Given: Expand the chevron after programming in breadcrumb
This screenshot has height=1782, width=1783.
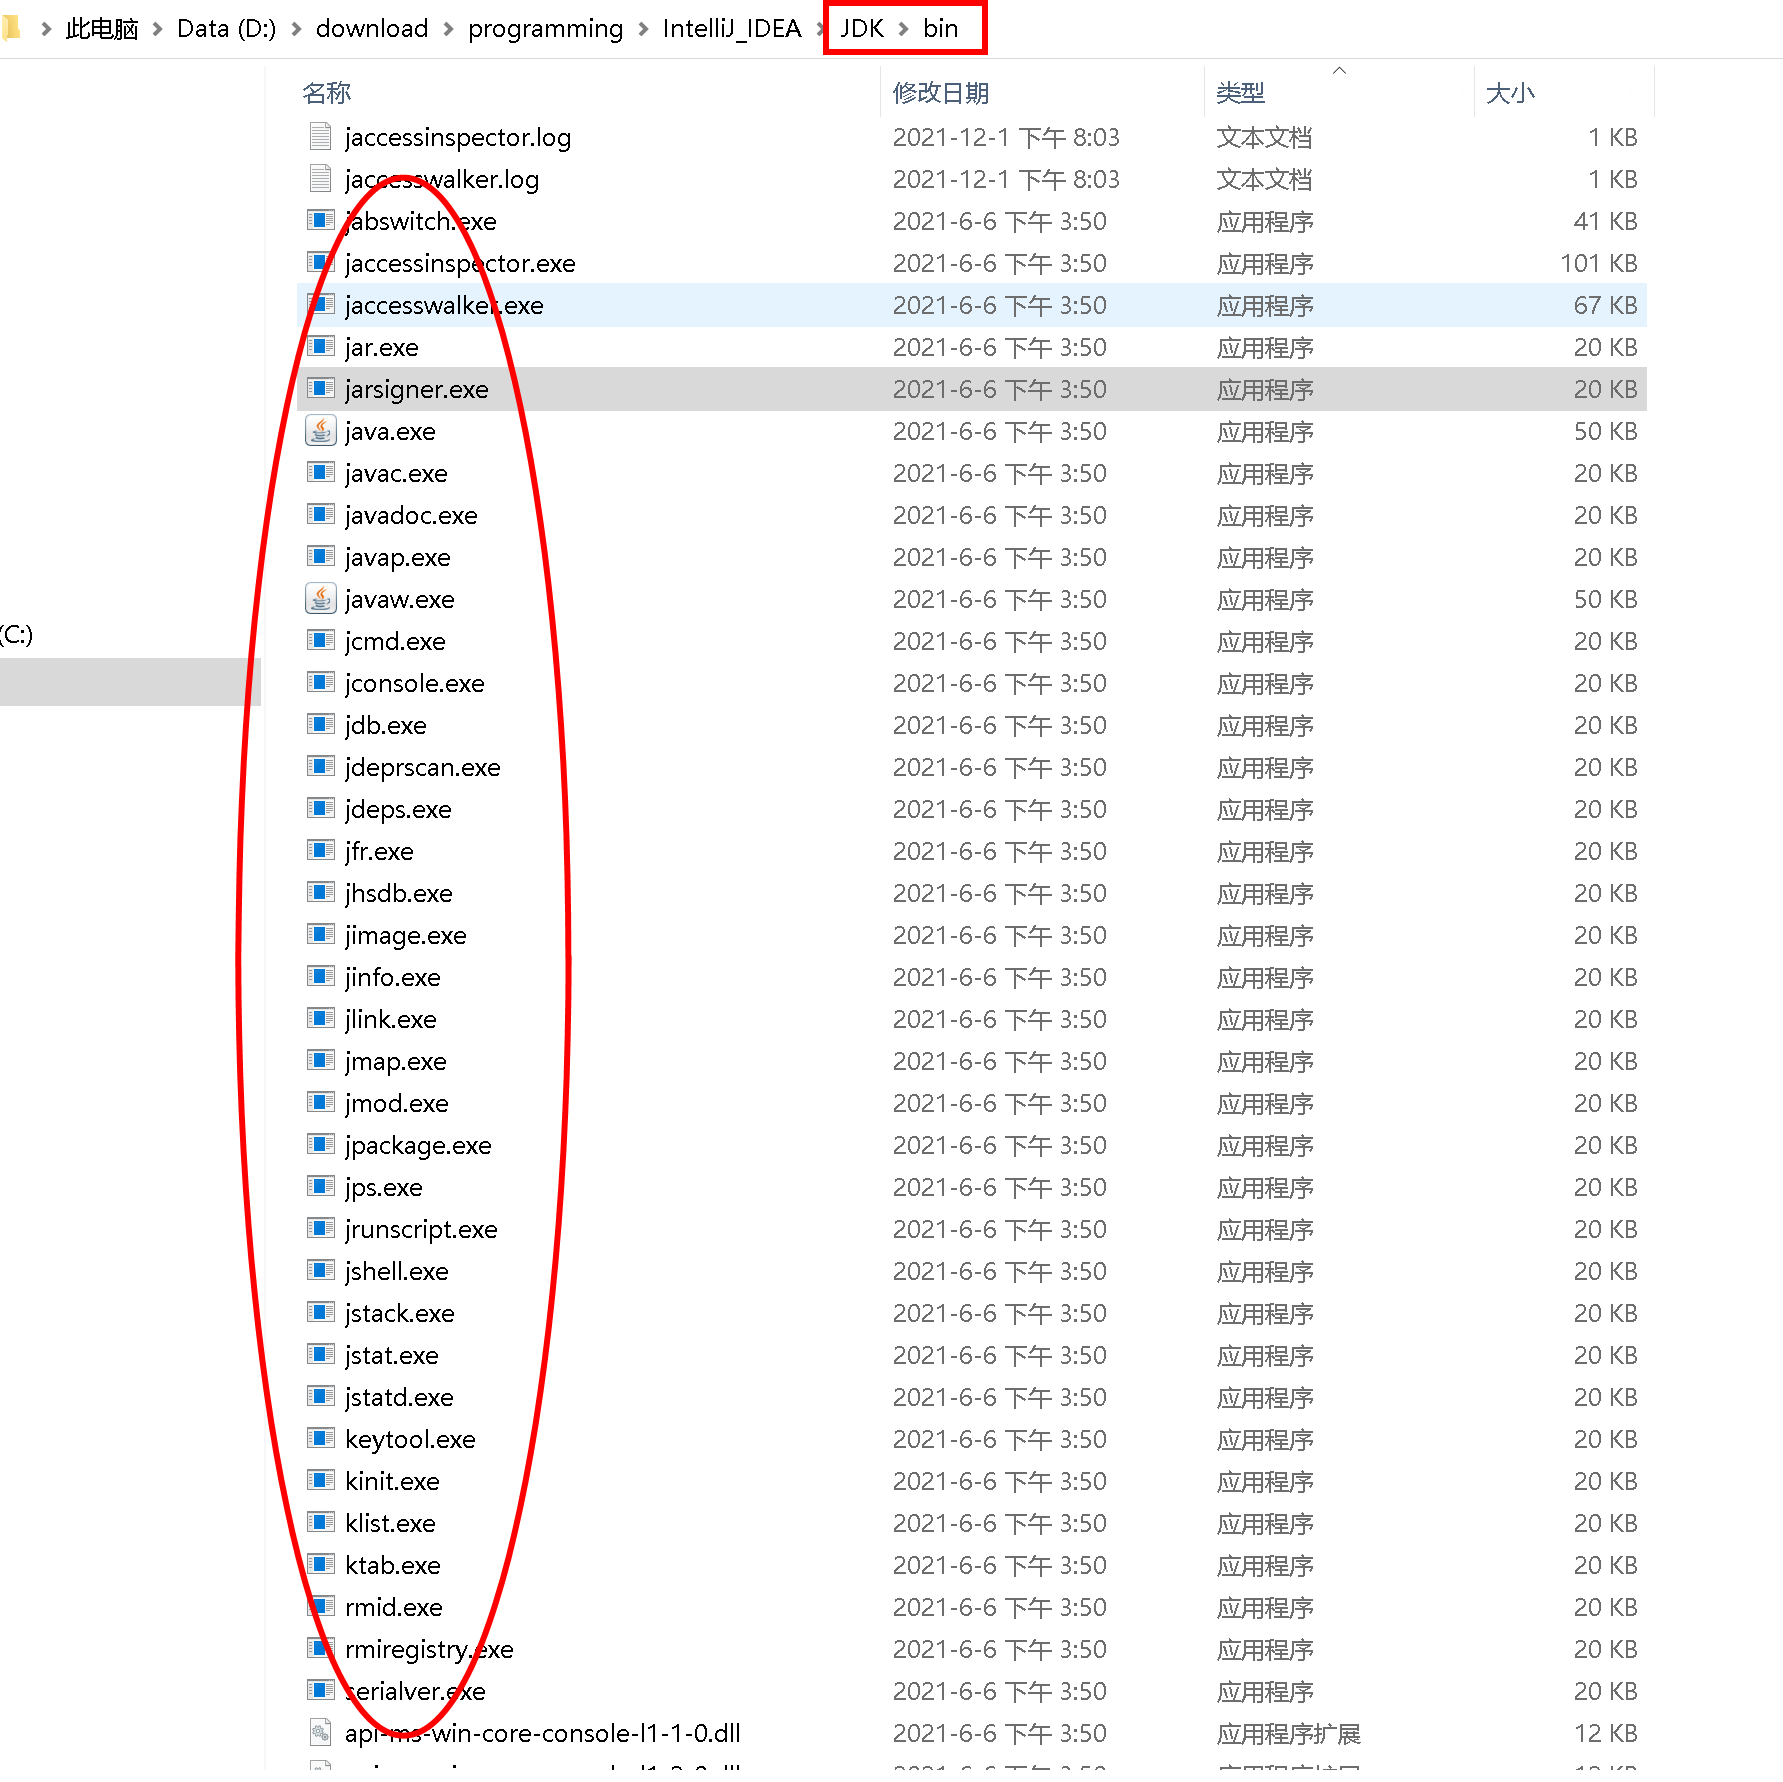Looking at the screenshot, I should coord(644,29).
